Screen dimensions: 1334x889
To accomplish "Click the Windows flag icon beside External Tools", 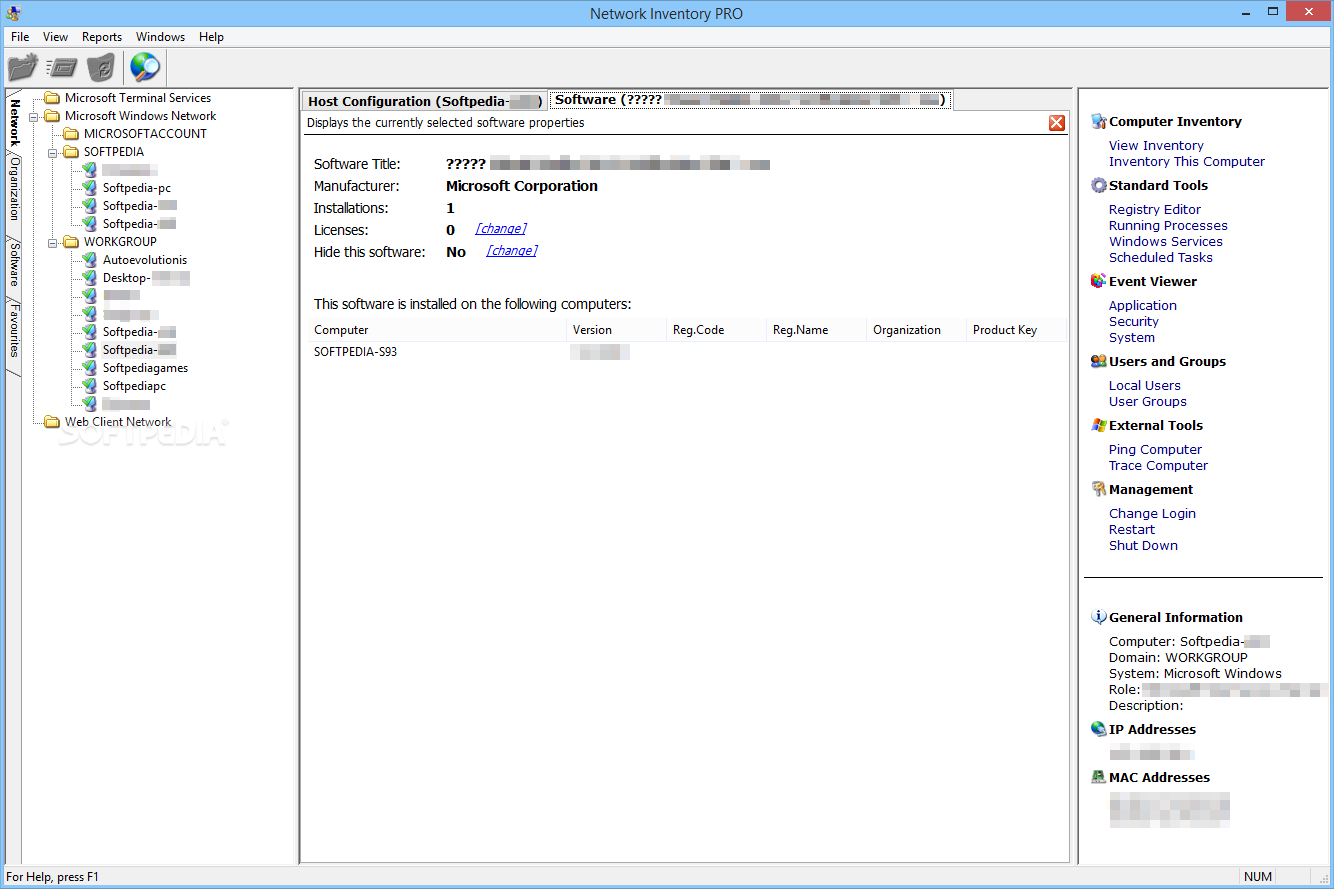I will click(1099, 425).
